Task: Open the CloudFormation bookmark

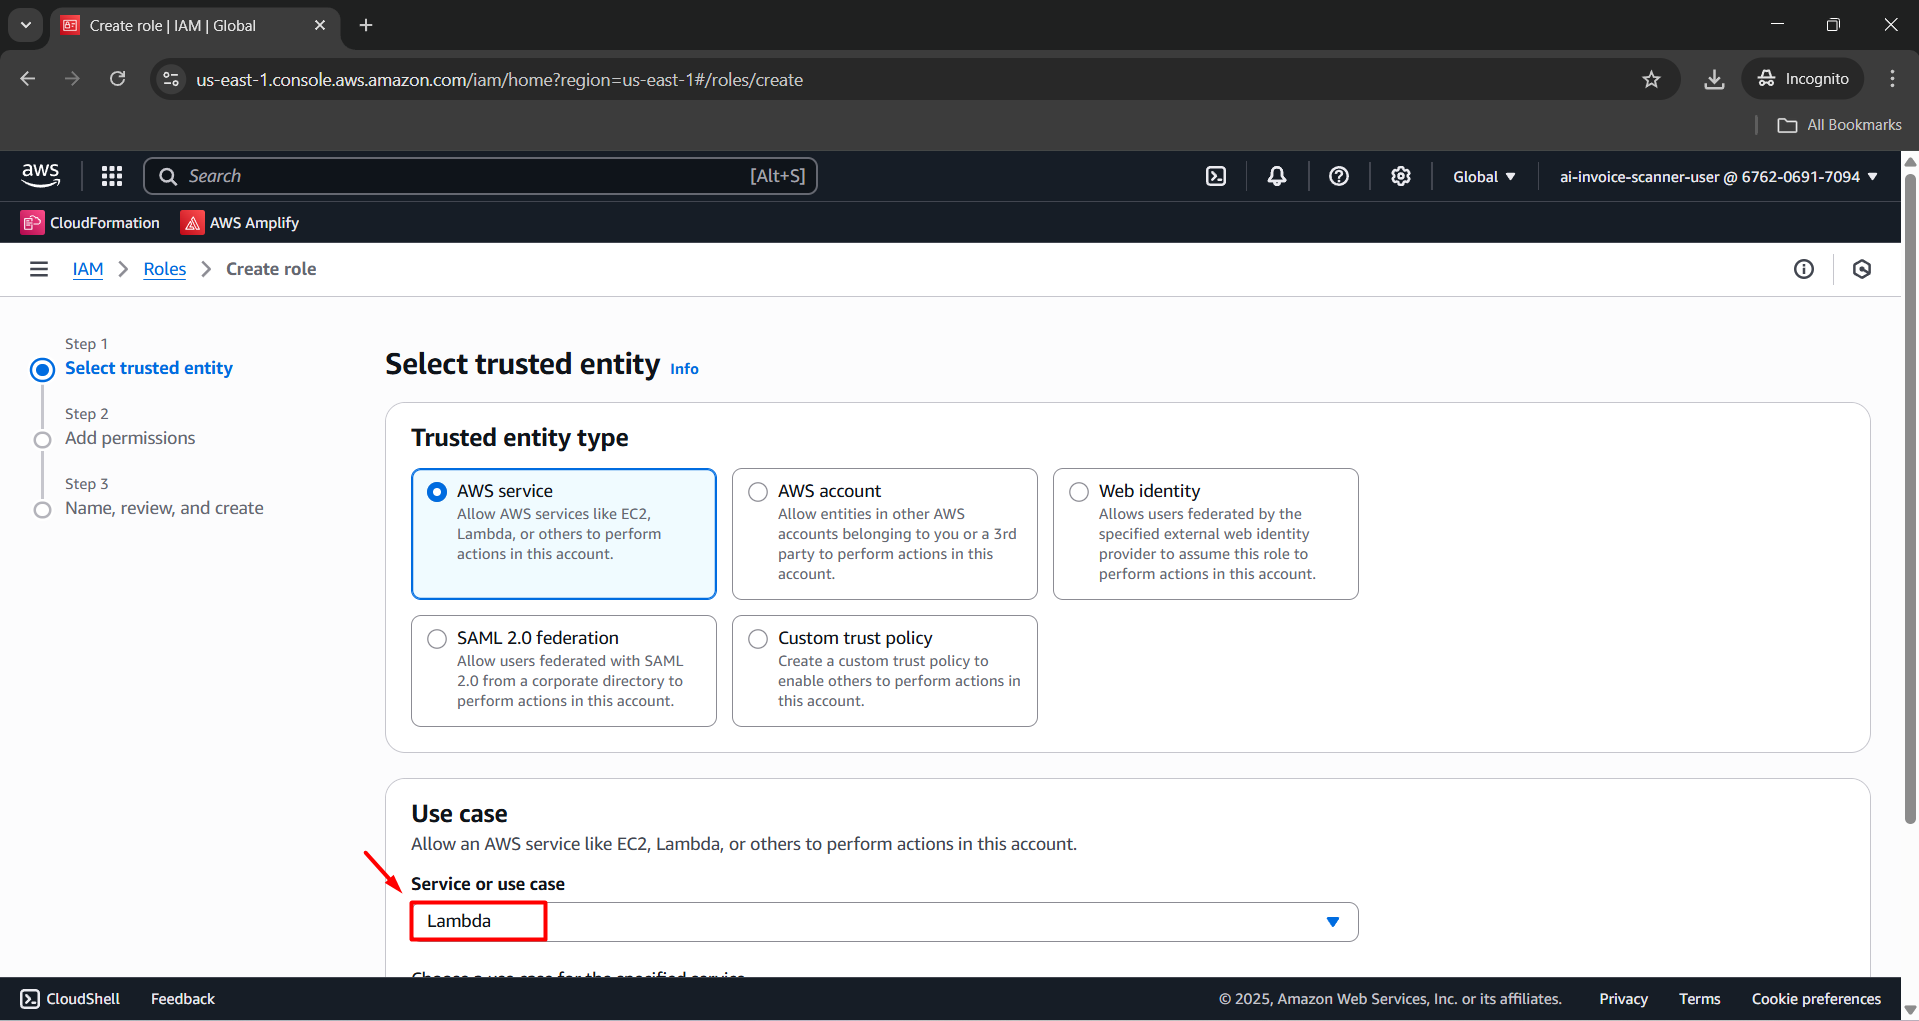Action: pos(89,222)
